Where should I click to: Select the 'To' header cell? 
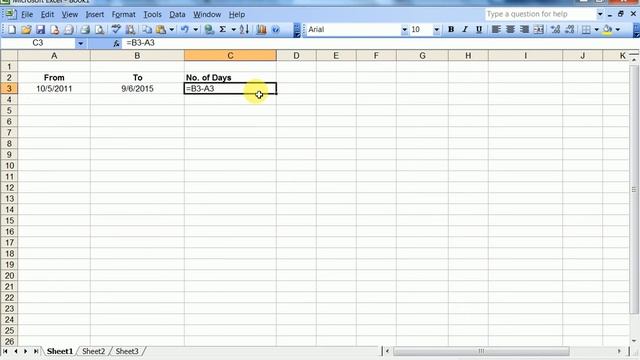coord(137,78)
